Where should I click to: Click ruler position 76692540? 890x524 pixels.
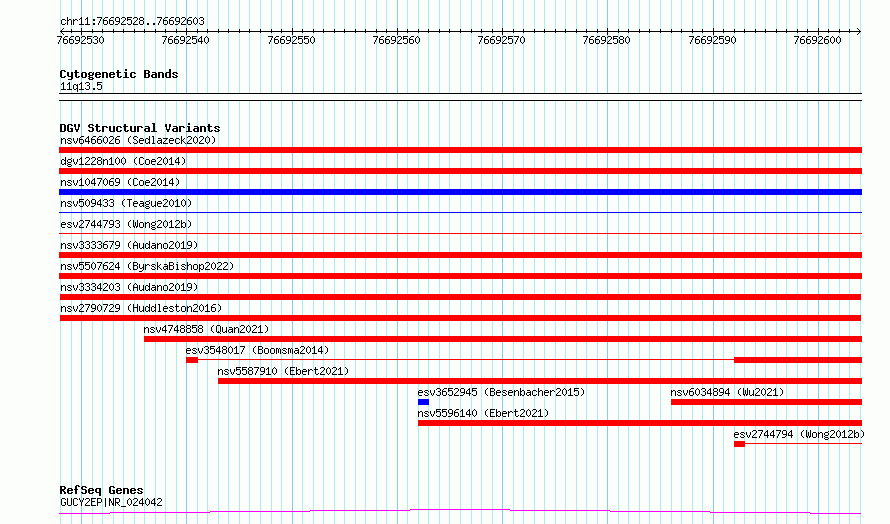186,40
